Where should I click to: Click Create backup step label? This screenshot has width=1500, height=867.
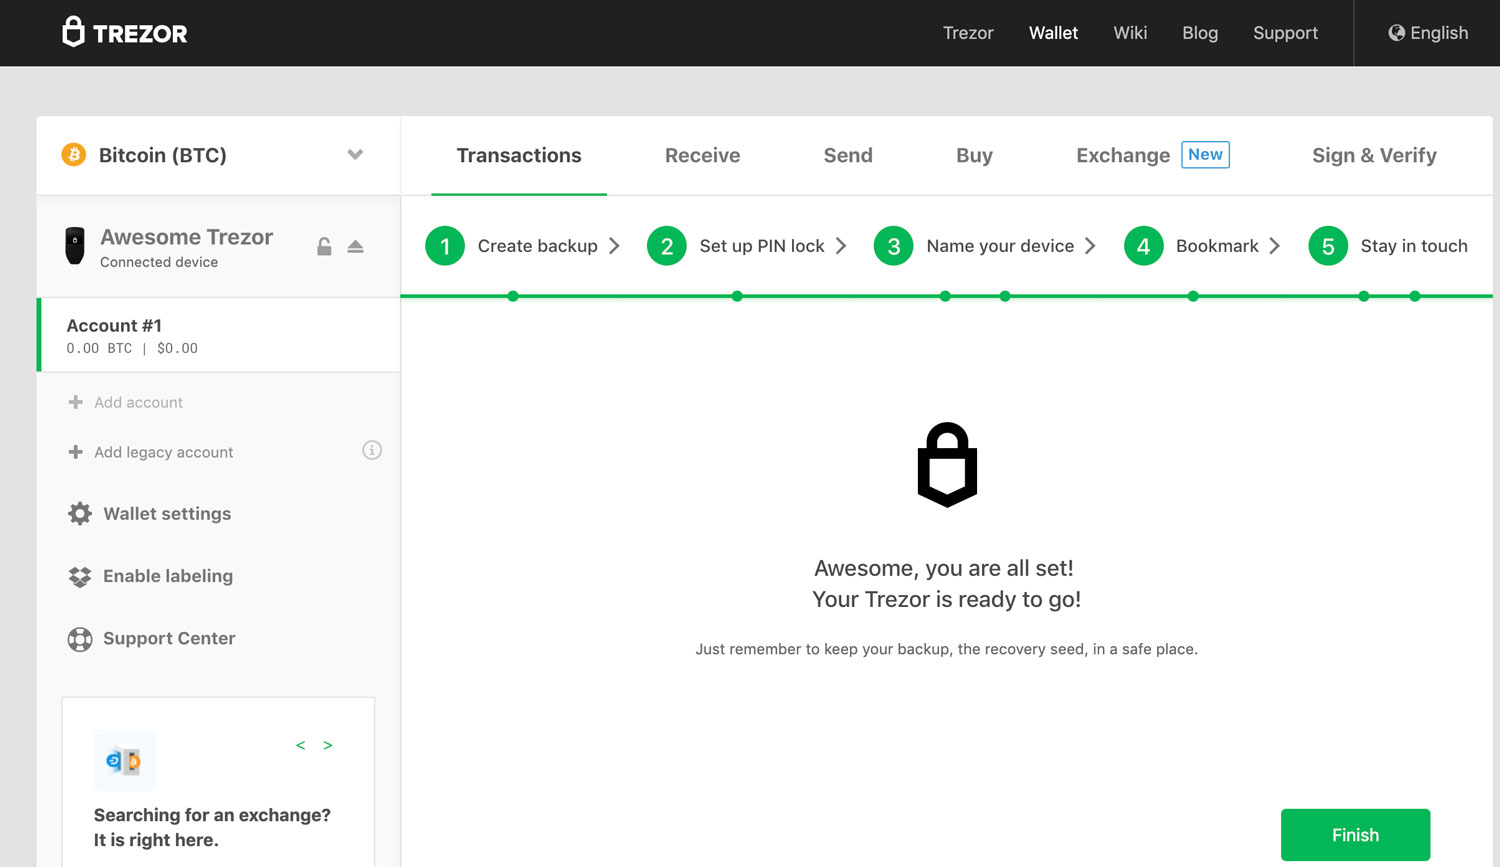[x=538, y=246]
